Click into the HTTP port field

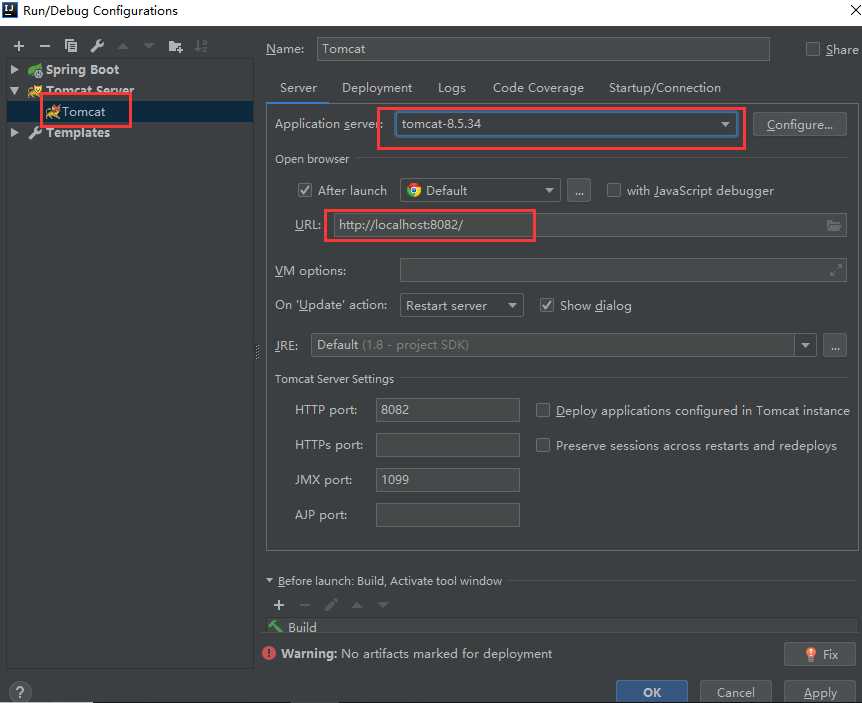447,410
